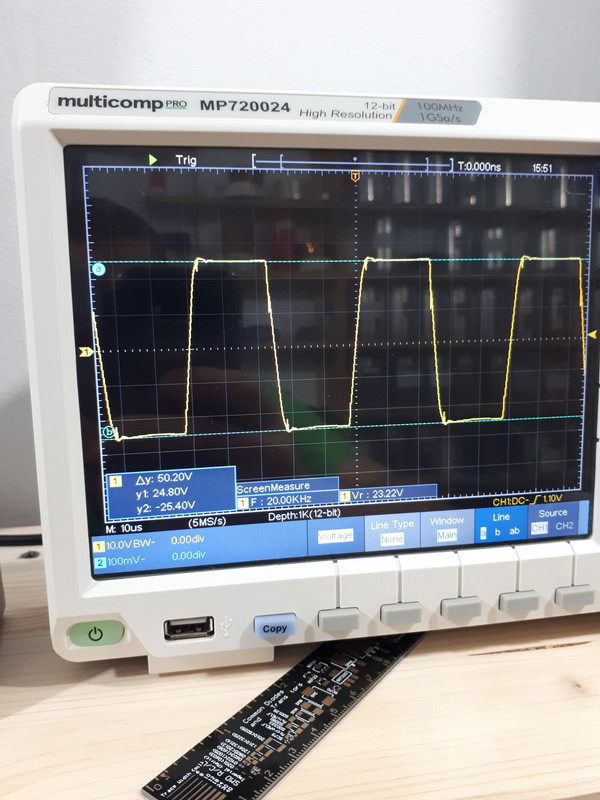
Task: Click channel 1's 0.00div offset value
Action: 188,540
